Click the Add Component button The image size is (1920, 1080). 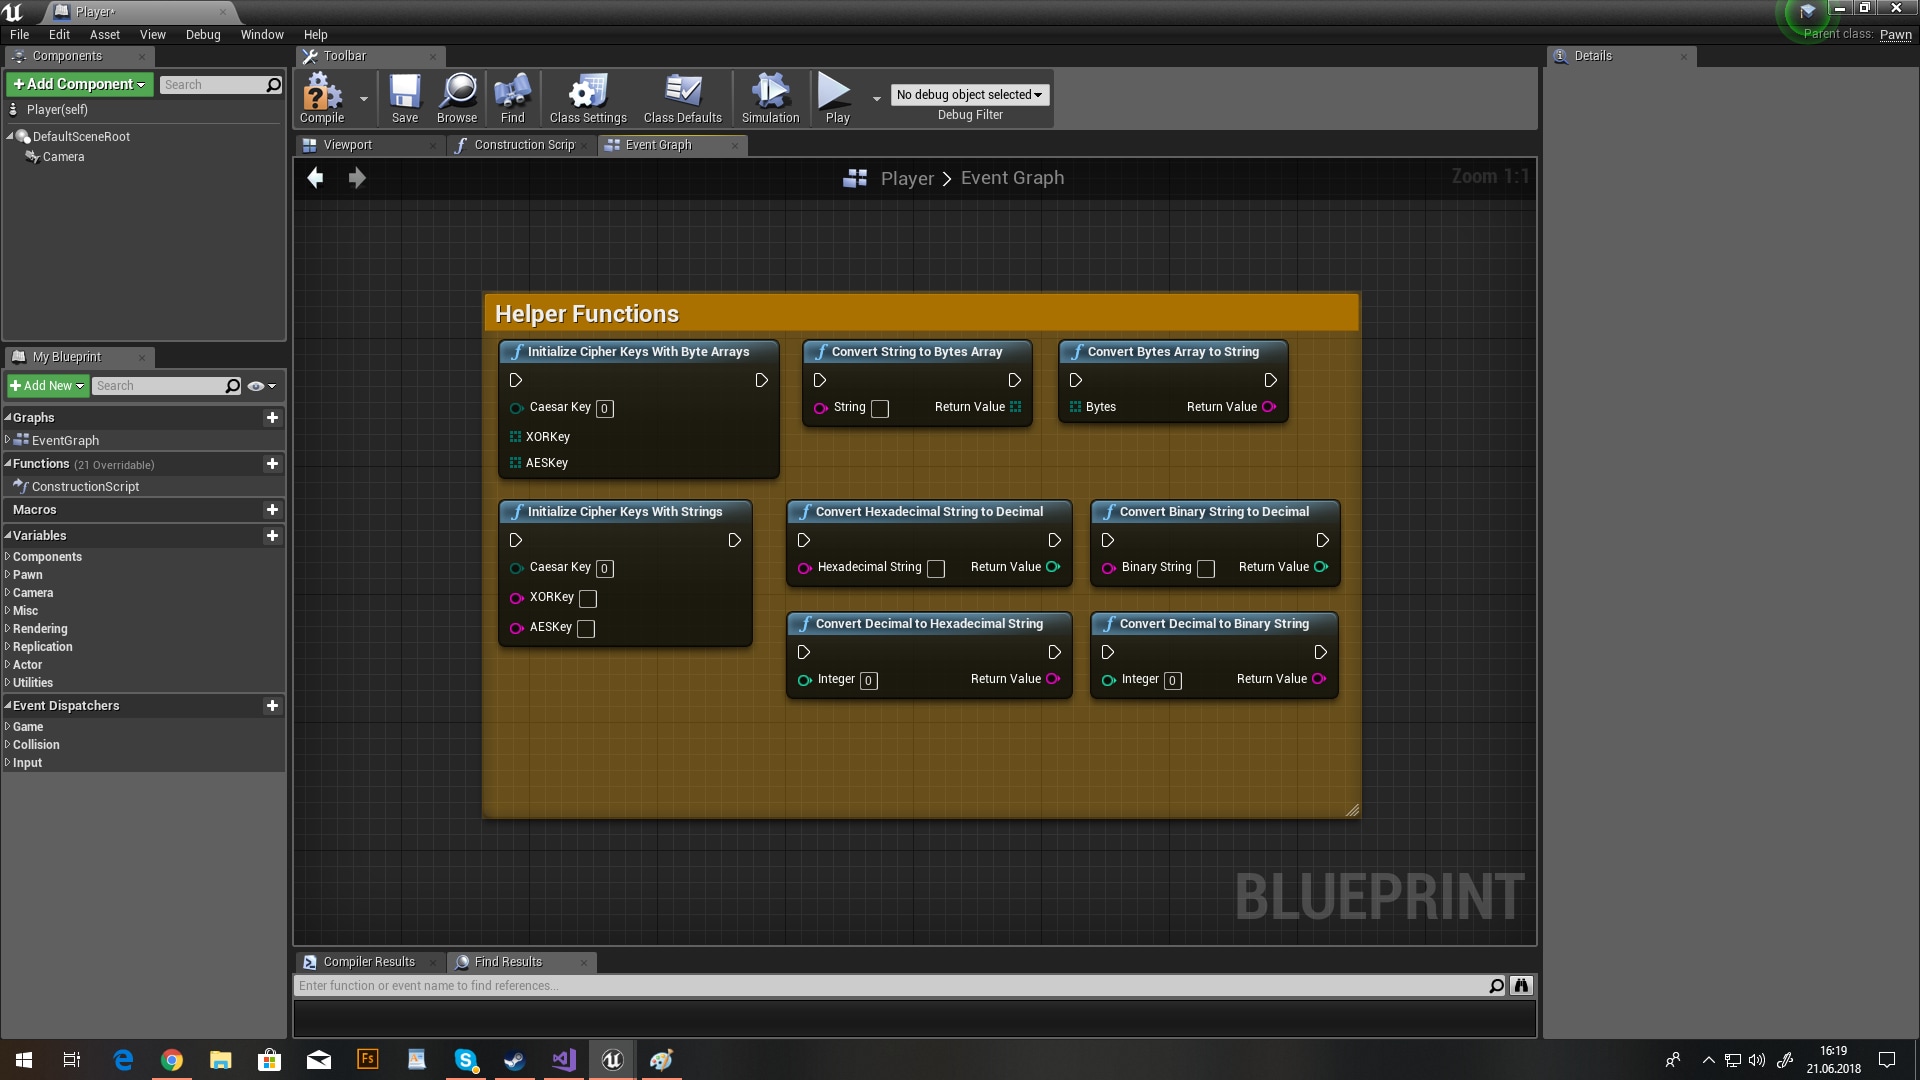[x=79, y=84]
